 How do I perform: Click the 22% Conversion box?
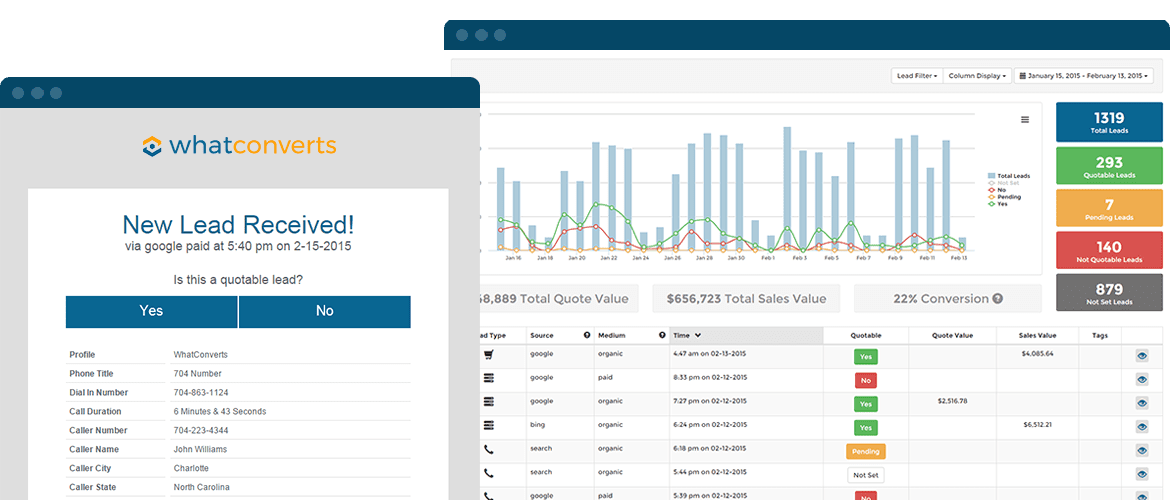[948, 299]
